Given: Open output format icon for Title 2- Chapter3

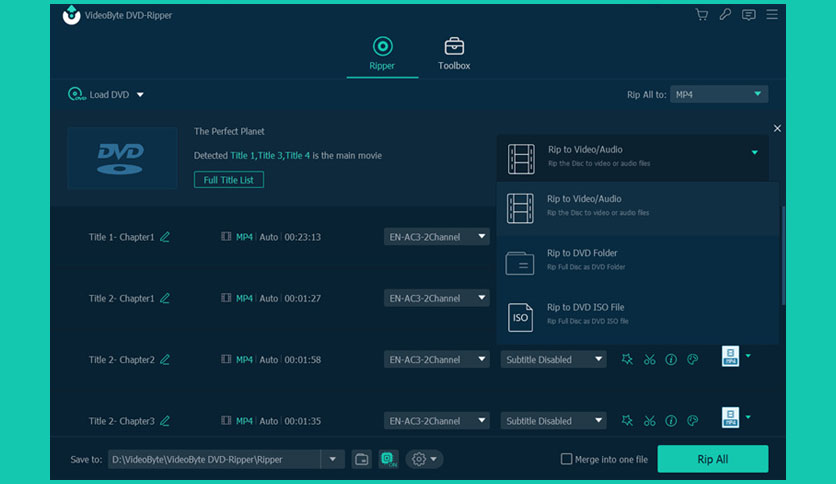Looking at the screenshot, I should [730, 417].
